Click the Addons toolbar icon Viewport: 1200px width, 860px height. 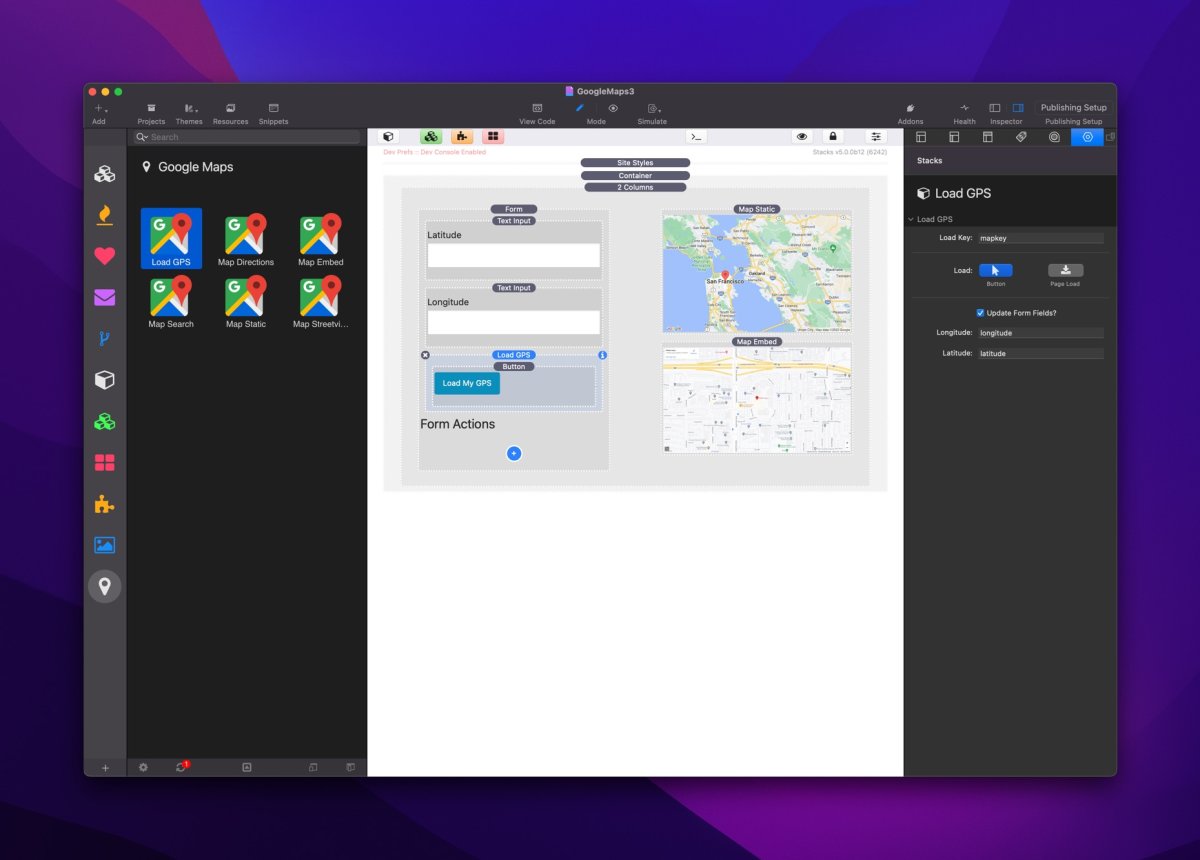[x=910, y=108]
